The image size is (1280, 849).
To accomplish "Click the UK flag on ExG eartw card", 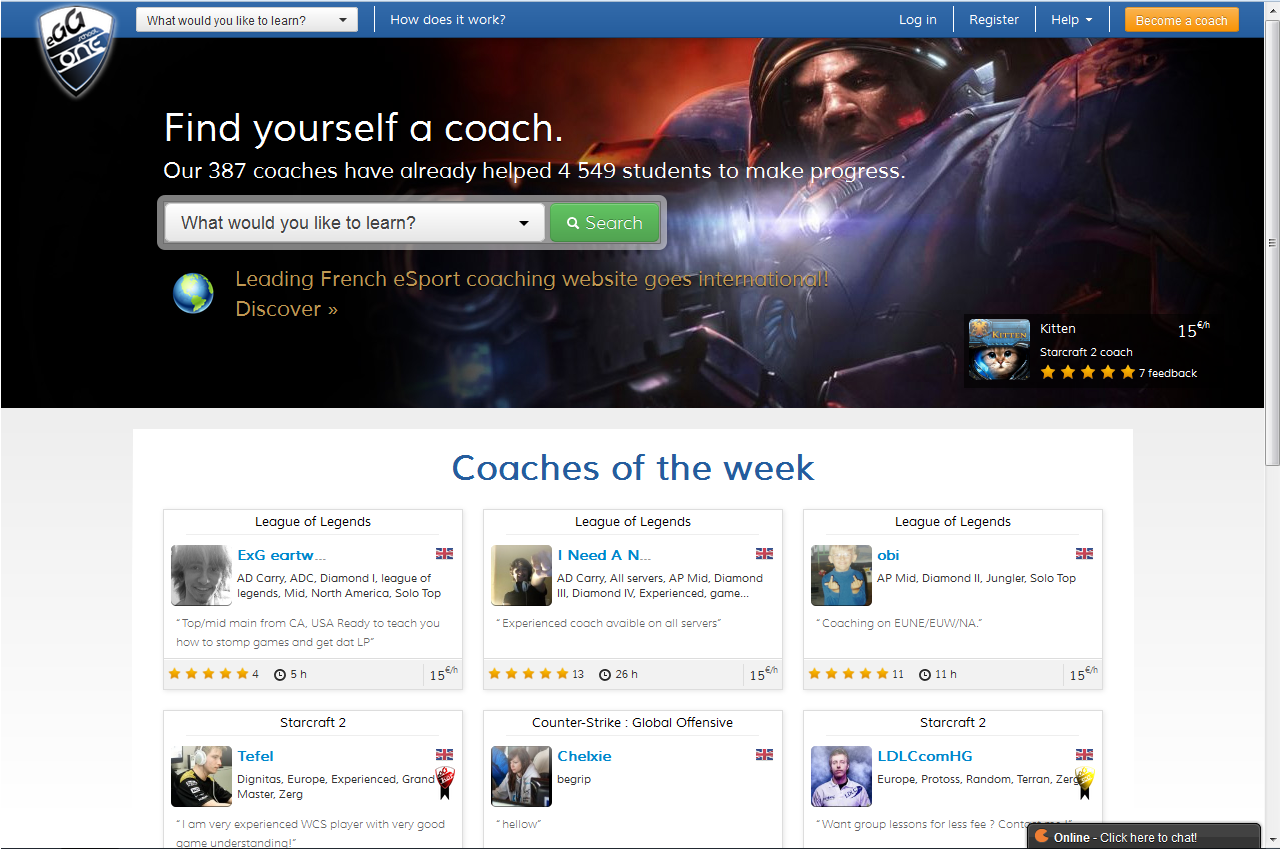I will tap(444, 554).
